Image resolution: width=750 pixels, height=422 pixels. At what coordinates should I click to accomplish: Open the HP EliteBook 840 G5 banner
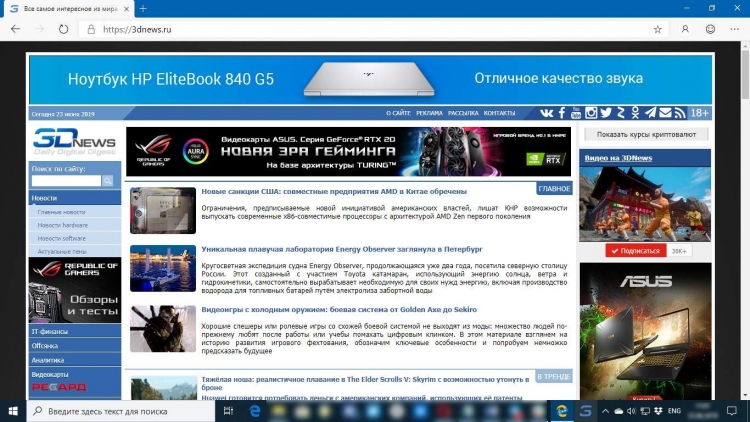coord(371,79)
